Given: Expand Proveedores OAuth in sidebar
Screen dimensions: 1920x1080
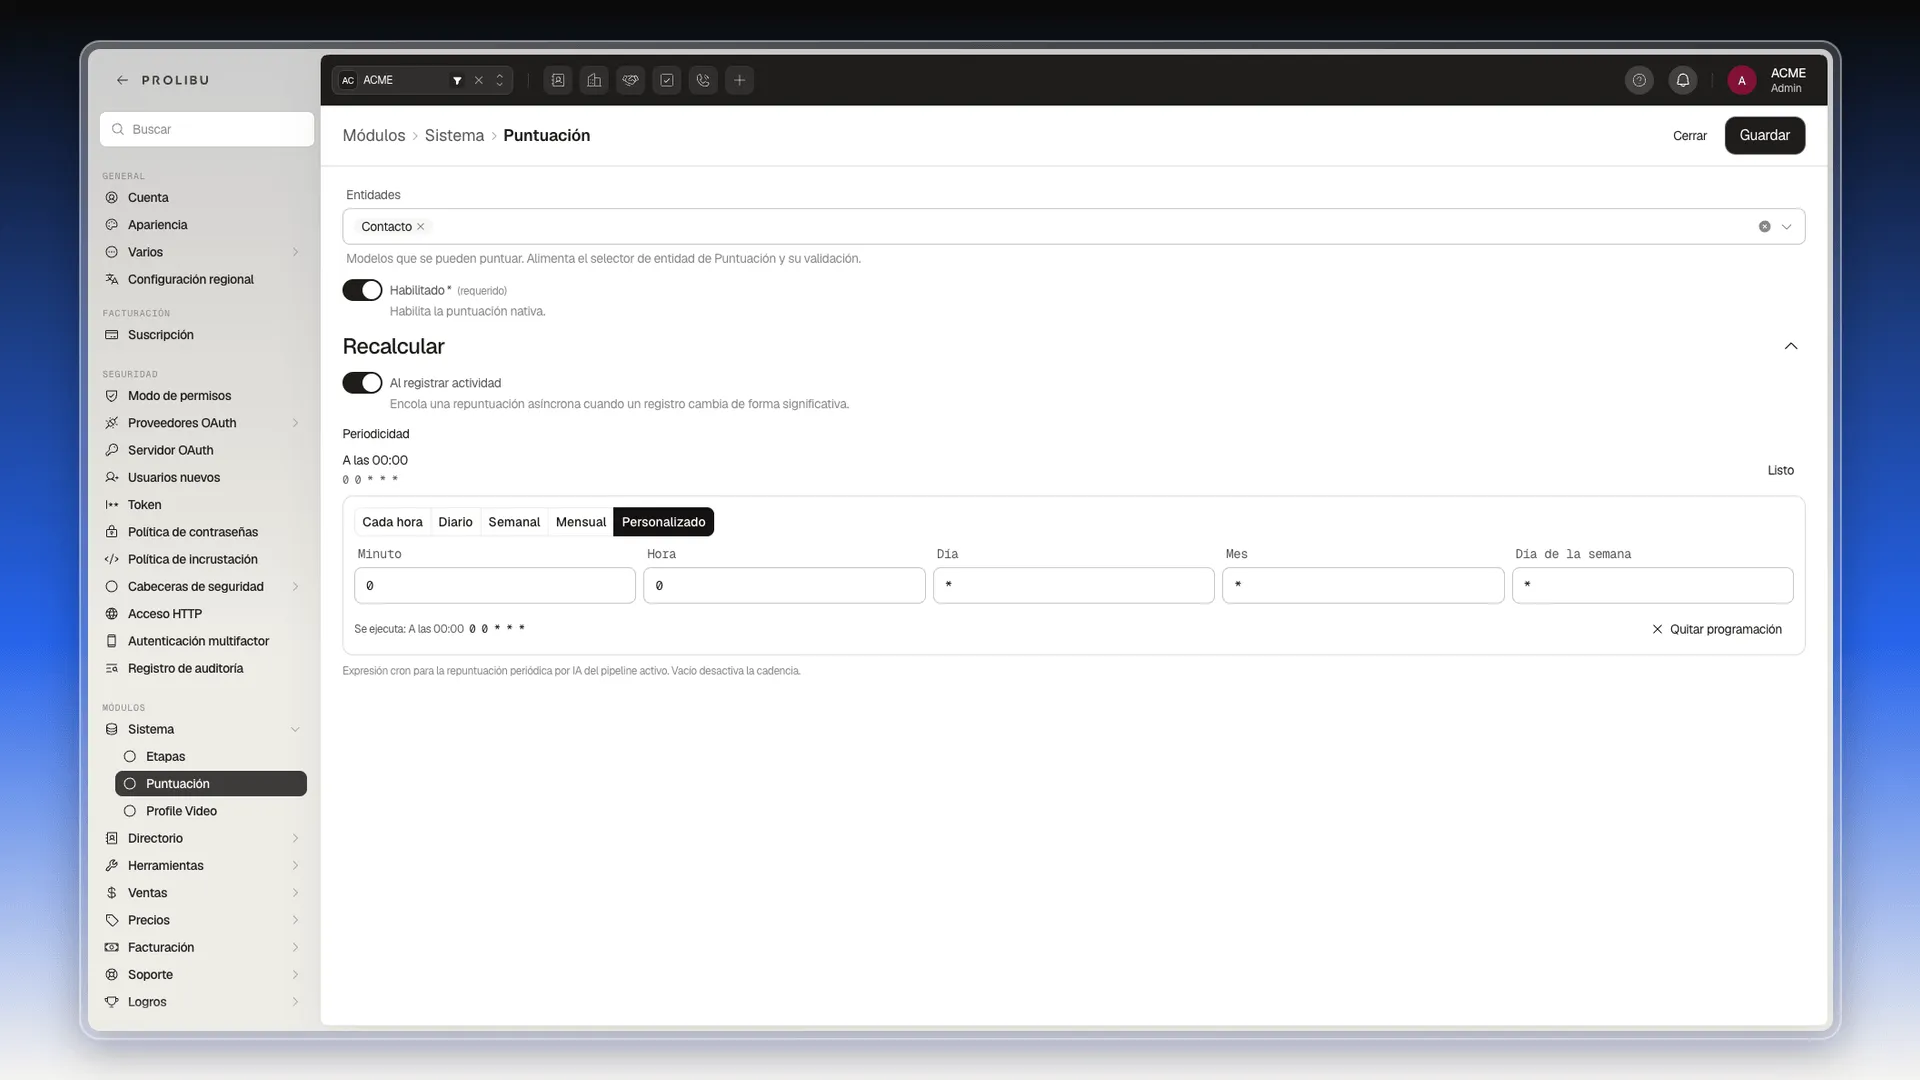Looking at the screenshot, I should (x=295, y=423).
